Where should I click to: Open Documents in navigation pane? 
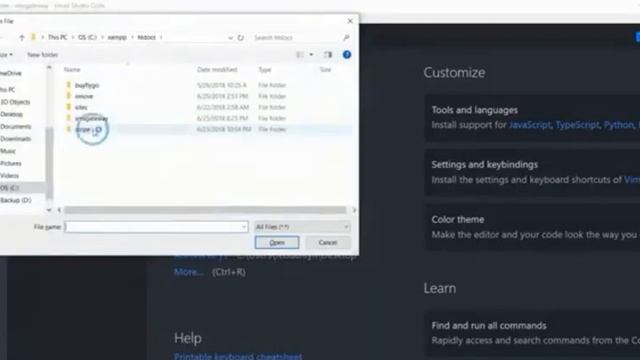(16, 127)
